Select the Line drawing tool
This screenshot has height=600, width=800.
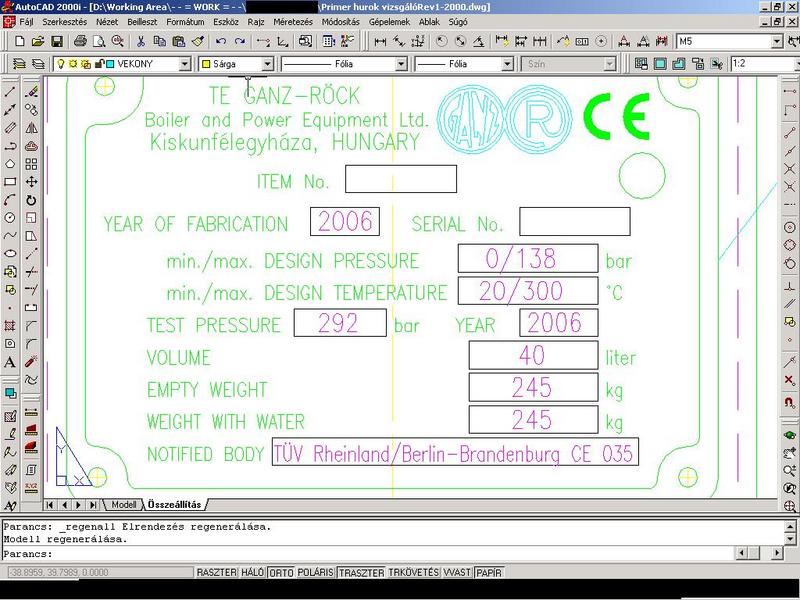(x=10, y=92)
